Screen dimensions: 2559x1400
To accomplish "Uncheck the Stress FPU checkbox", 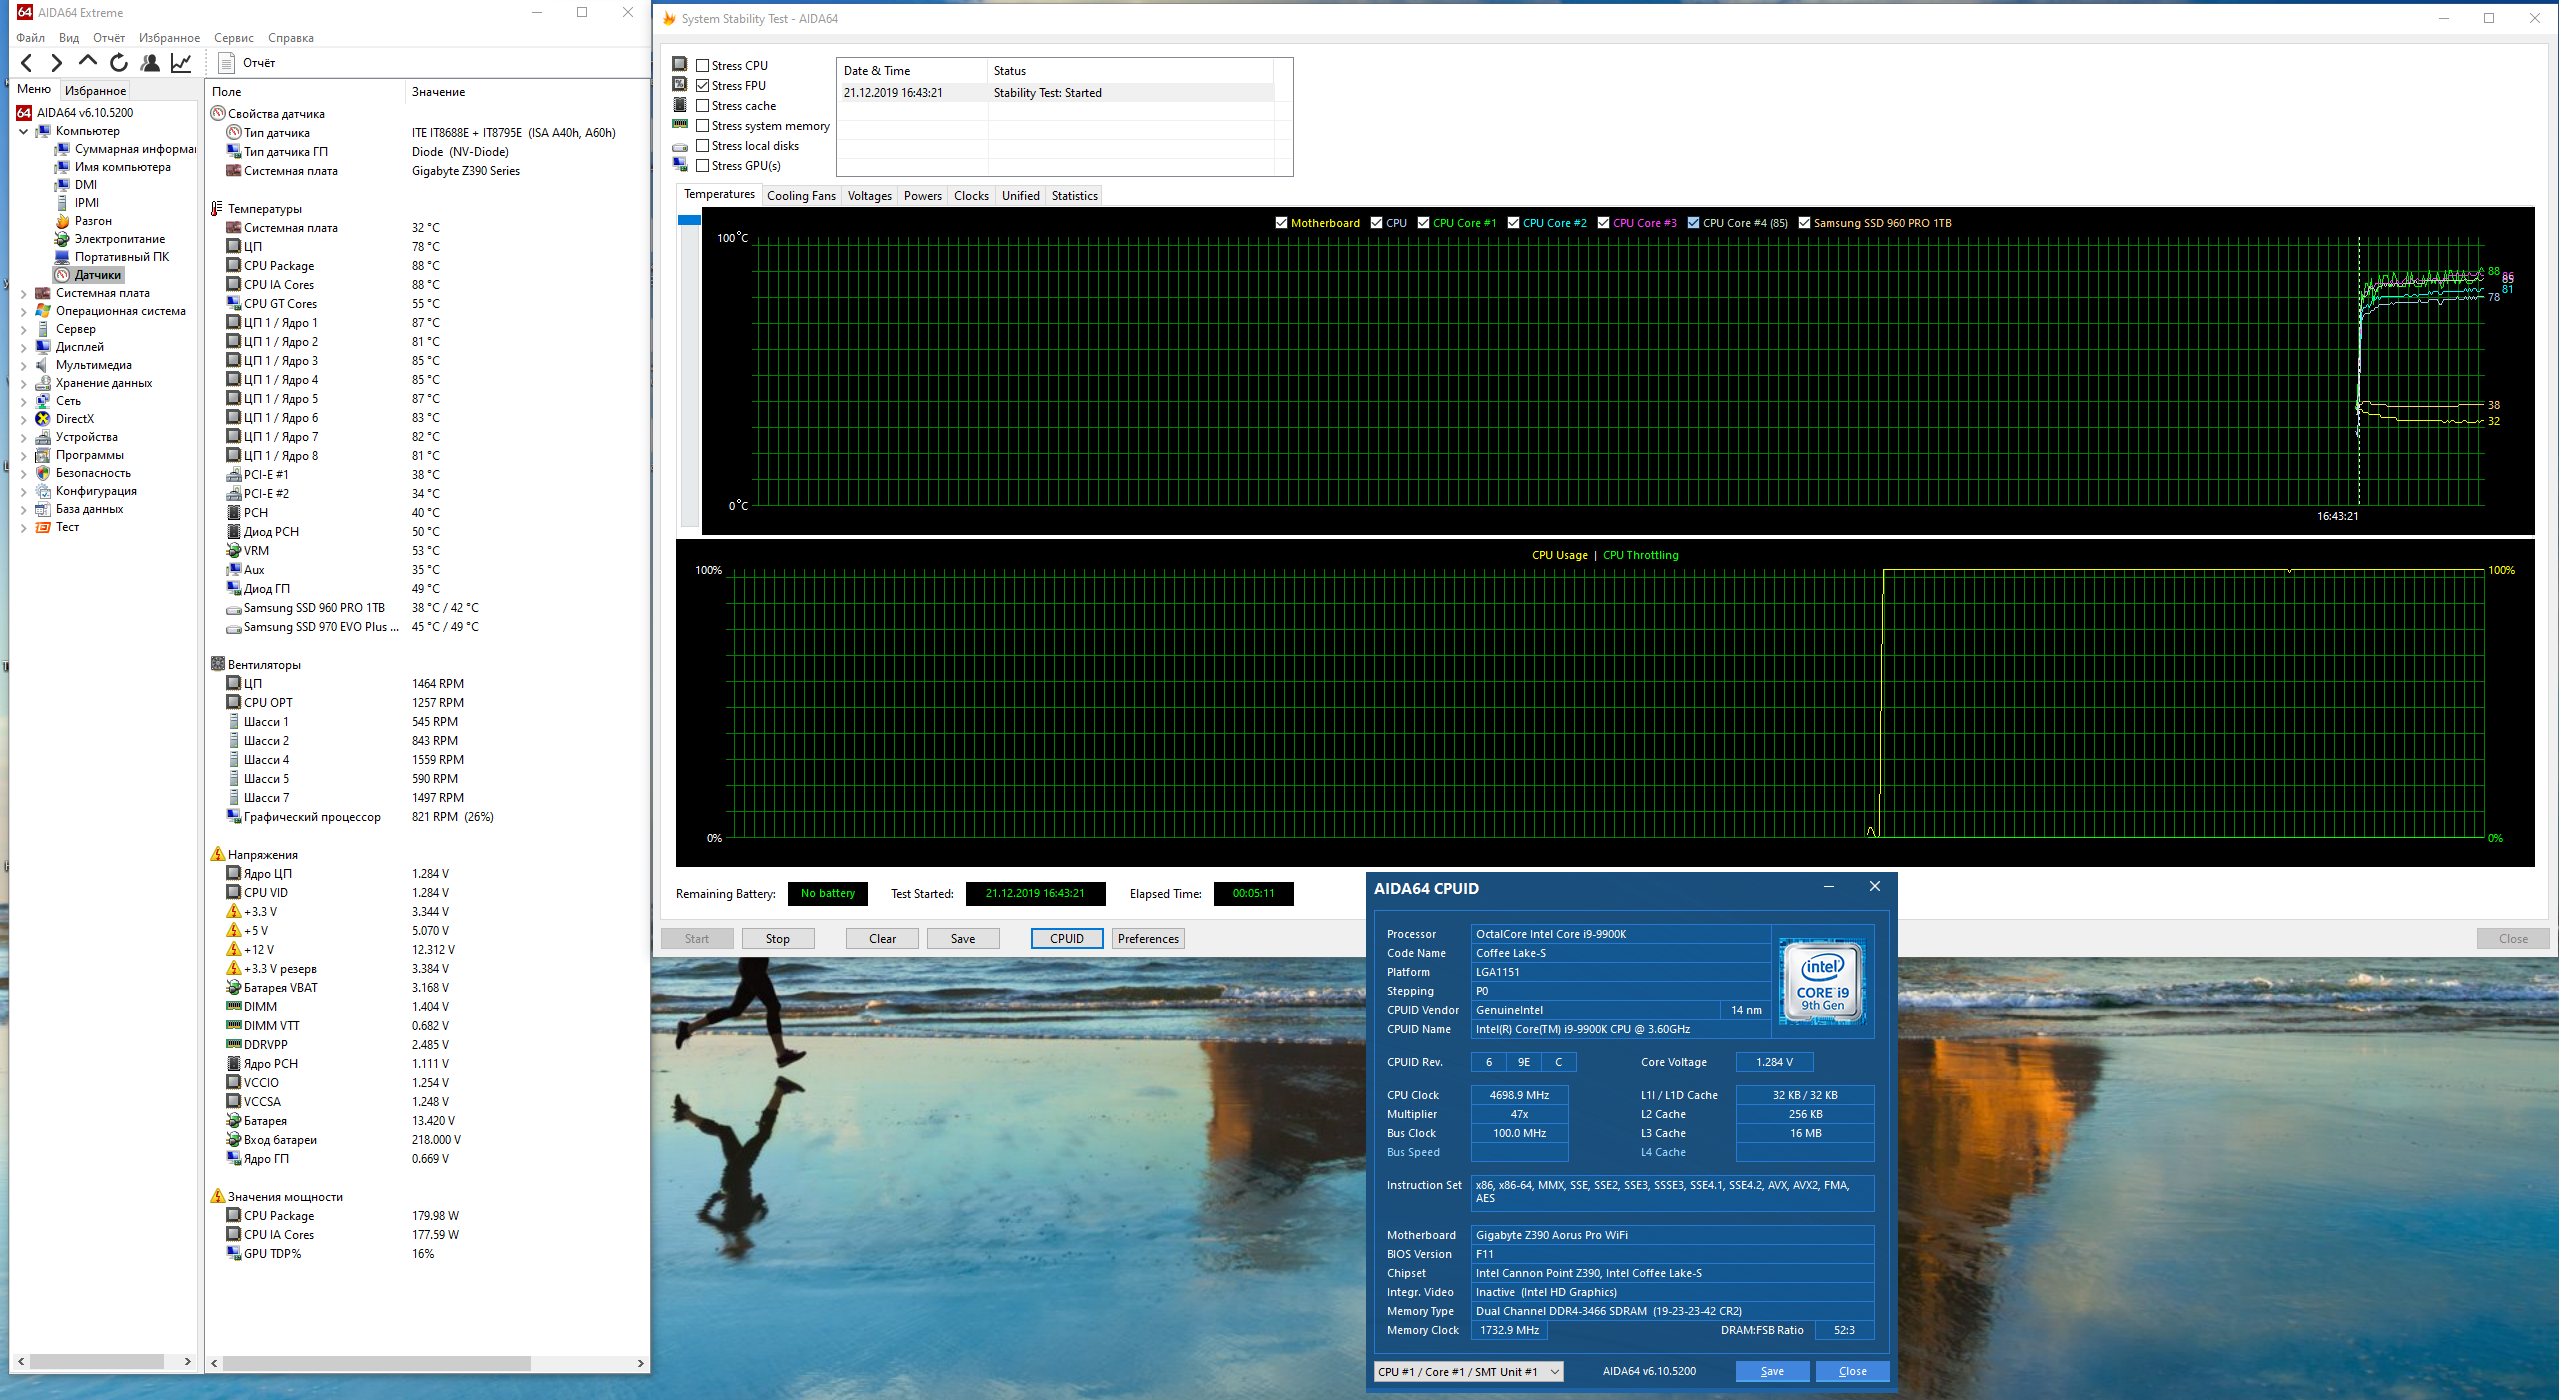I will coord(703,86).
